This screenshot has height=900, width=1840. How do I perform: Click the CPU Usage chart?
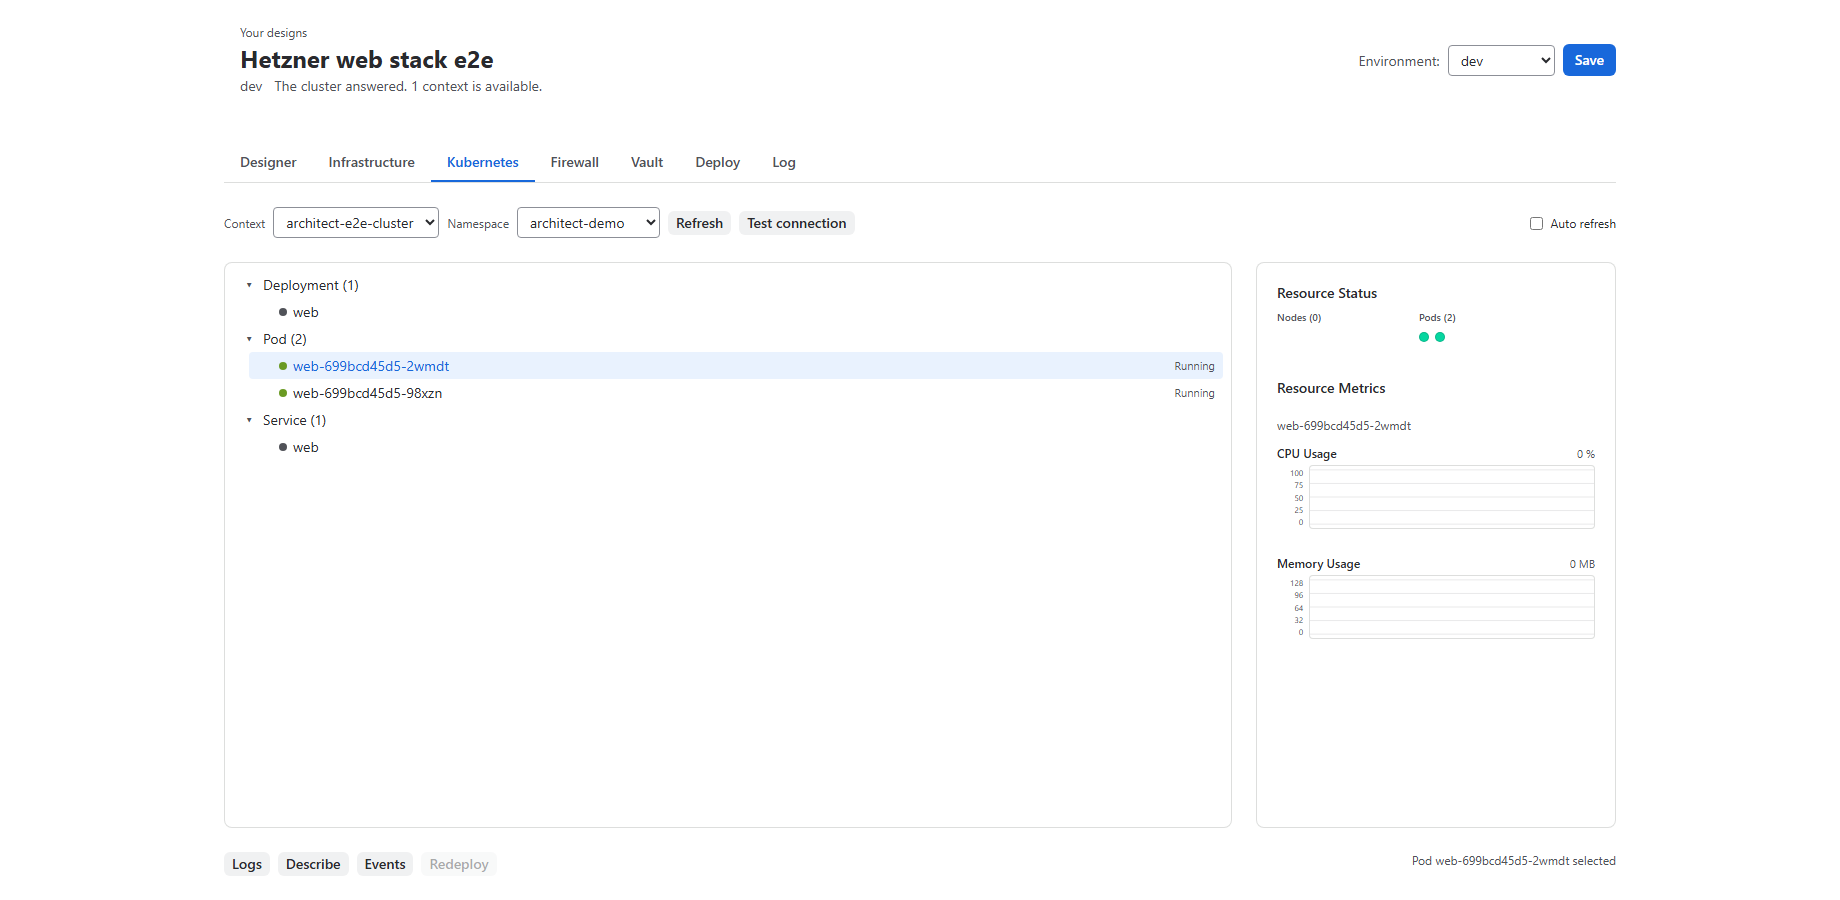click(x=1451, y=497)
